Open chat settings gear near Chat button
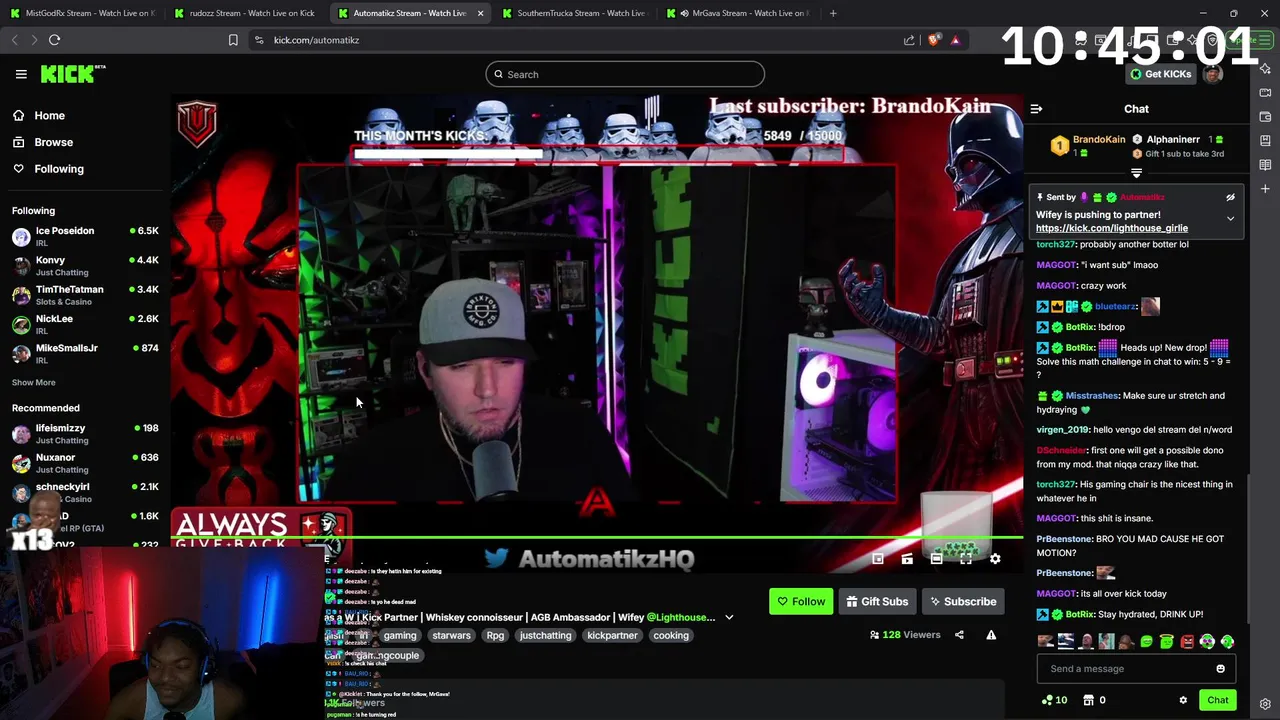This screenshot has width=1280, height=720. click(x=1183, y=700)
